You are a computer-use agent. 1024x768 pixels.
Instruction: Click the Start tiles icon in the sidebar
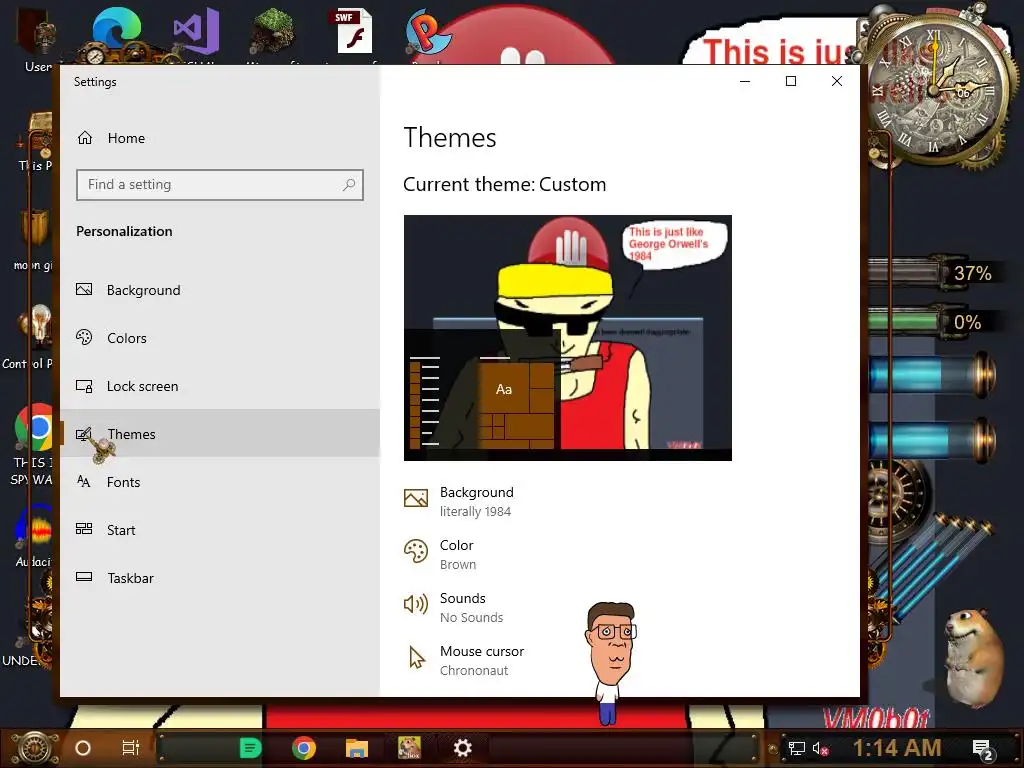[x=84, y=529]
